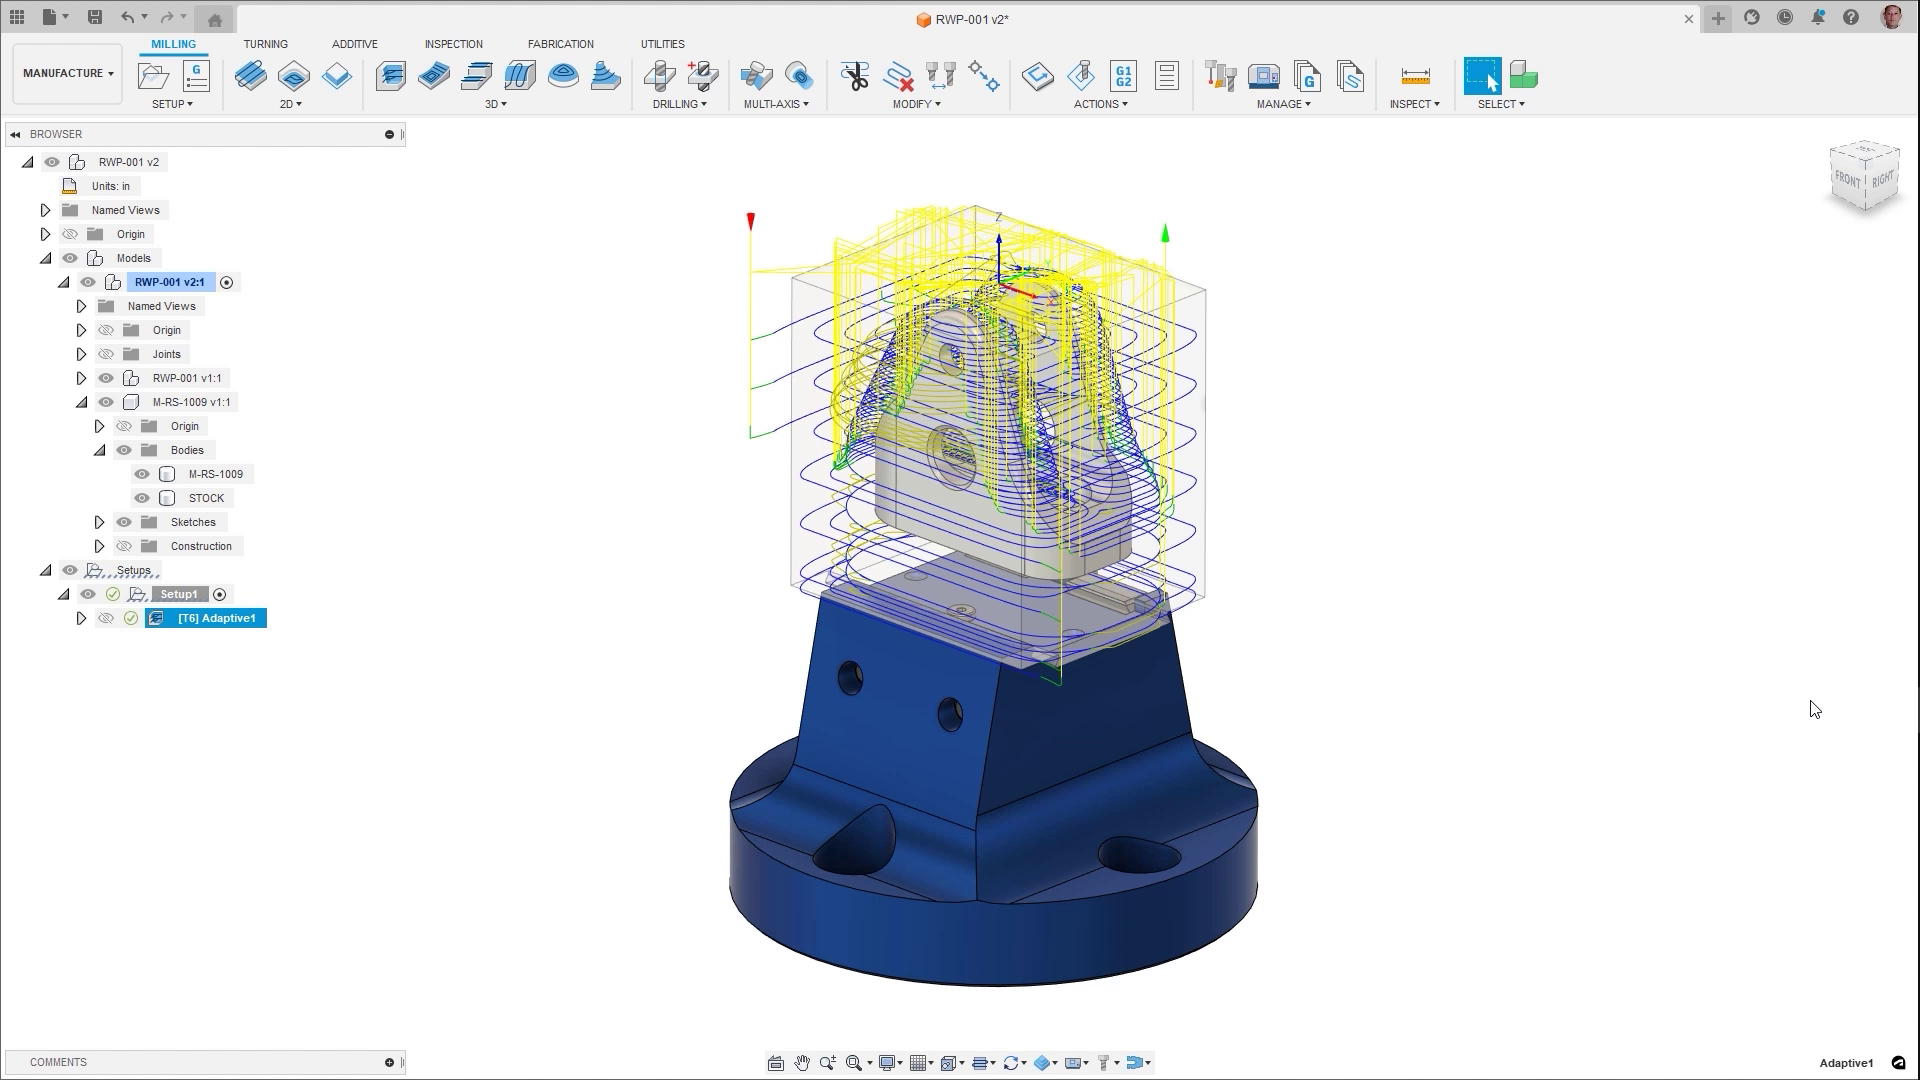Image resolution: width=1920 pixels, height=1080 pixels.
Task: Open the Tool Library icon
Action: click(1220, 76)
